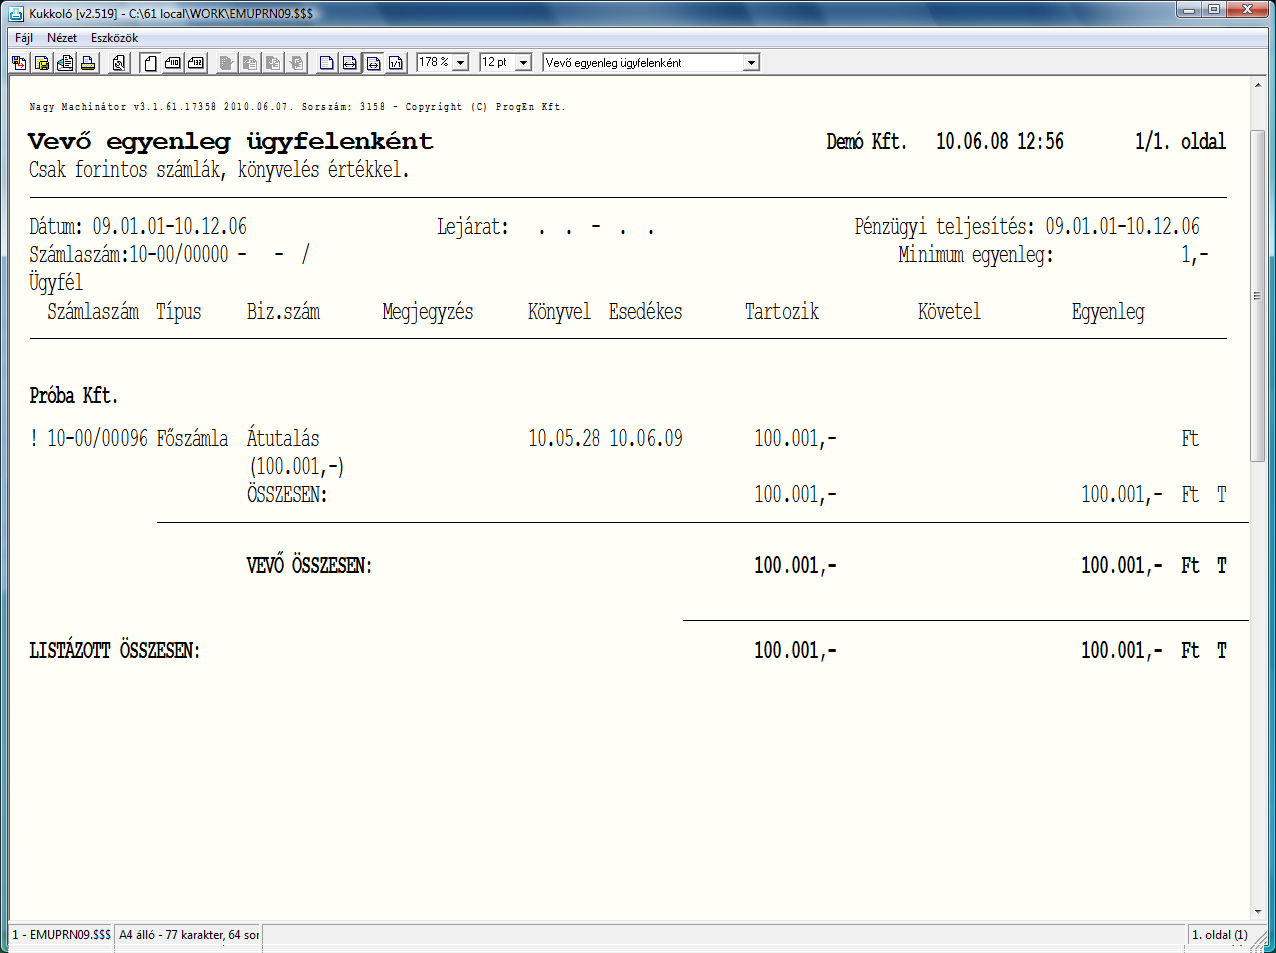Click the 1/1 actual size view icon
1276x953 pixels.
tap(396, 63)
